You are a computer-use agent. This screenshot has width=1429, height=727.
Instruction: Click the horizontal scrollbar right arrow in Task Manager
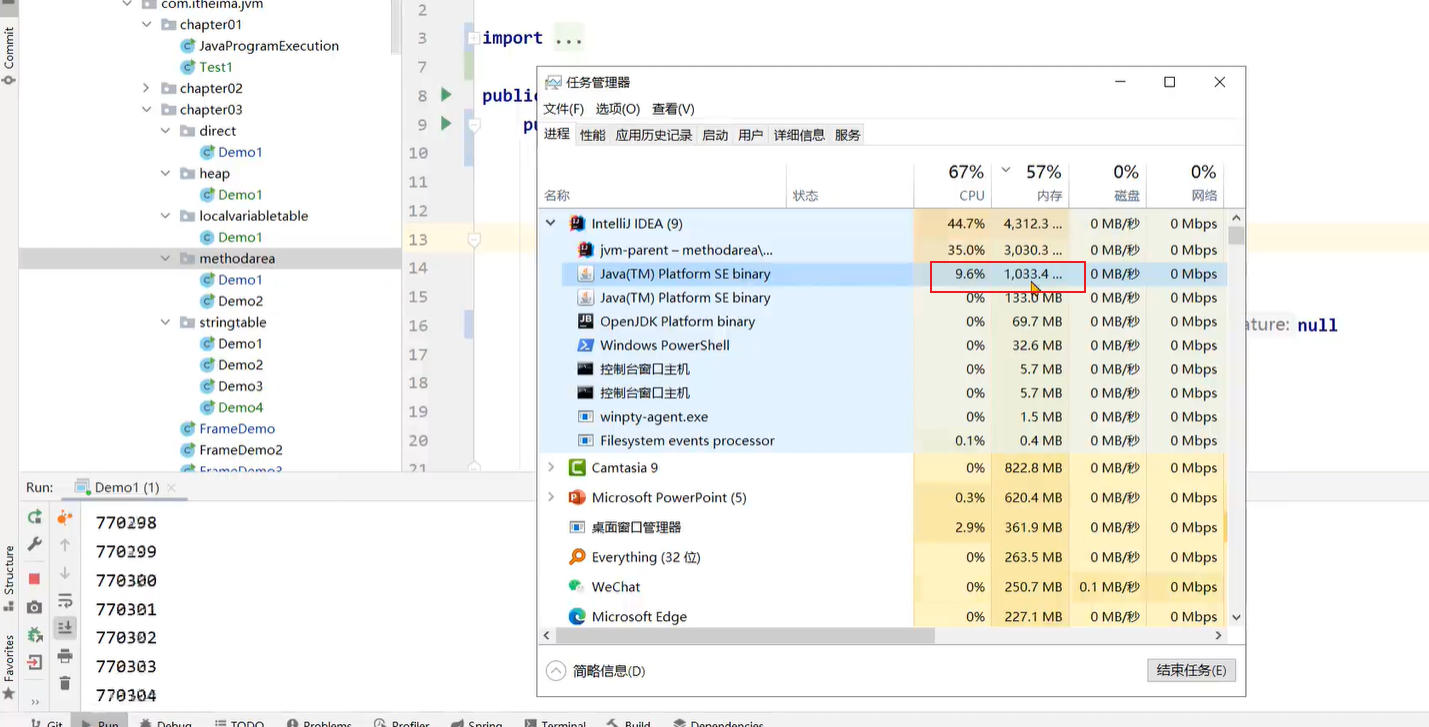pyautogui.click(x=1218, y=635)
